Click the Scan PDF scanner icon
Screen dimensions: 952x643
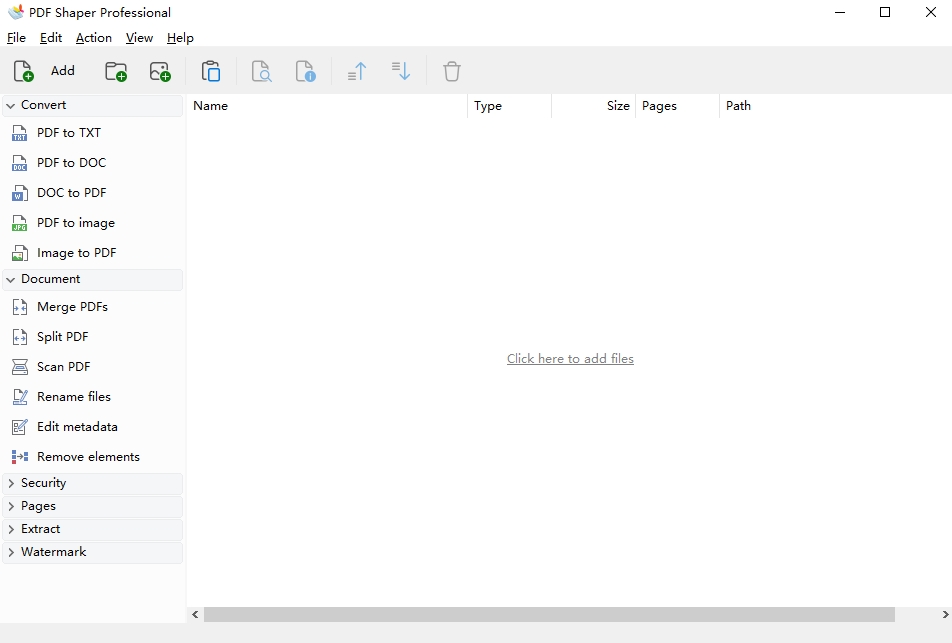pos(19,367)
